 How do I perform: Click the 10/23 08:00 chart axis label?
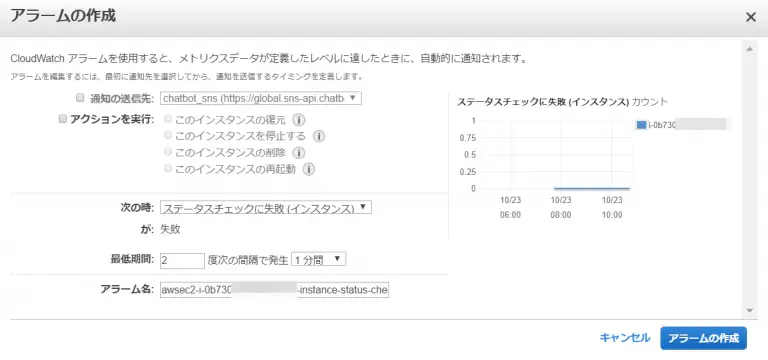561,208
